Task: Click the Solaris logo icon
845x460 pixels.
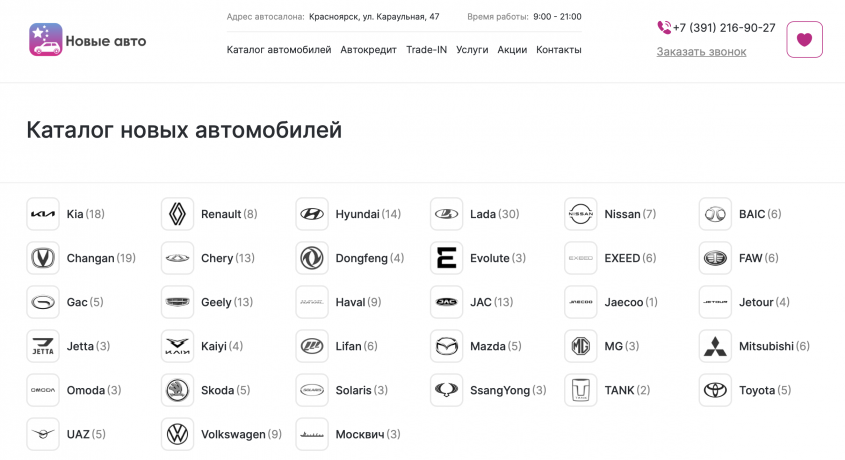Action: [312, 390]
